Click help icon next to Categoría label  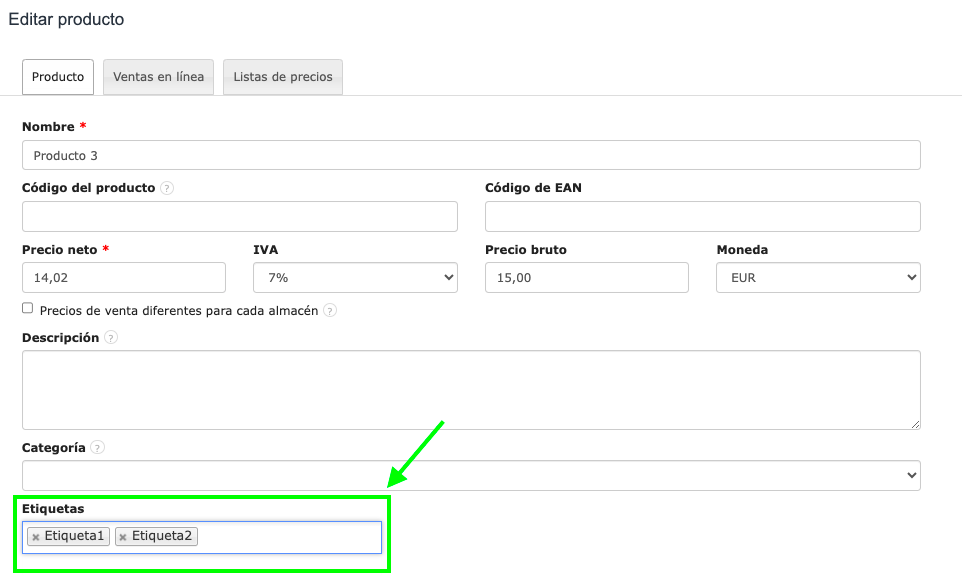tap(97, 448)
